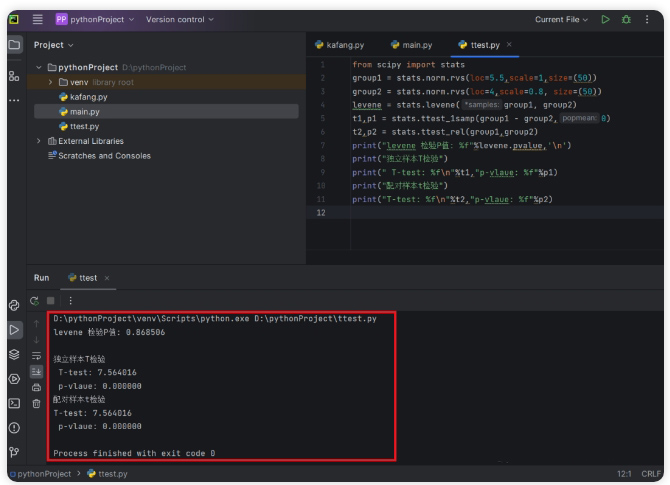Image resolution: width=670 pixels, height=485 pixels.
Task: Switch to the main.py editor tab
Action: coord(411,45)
